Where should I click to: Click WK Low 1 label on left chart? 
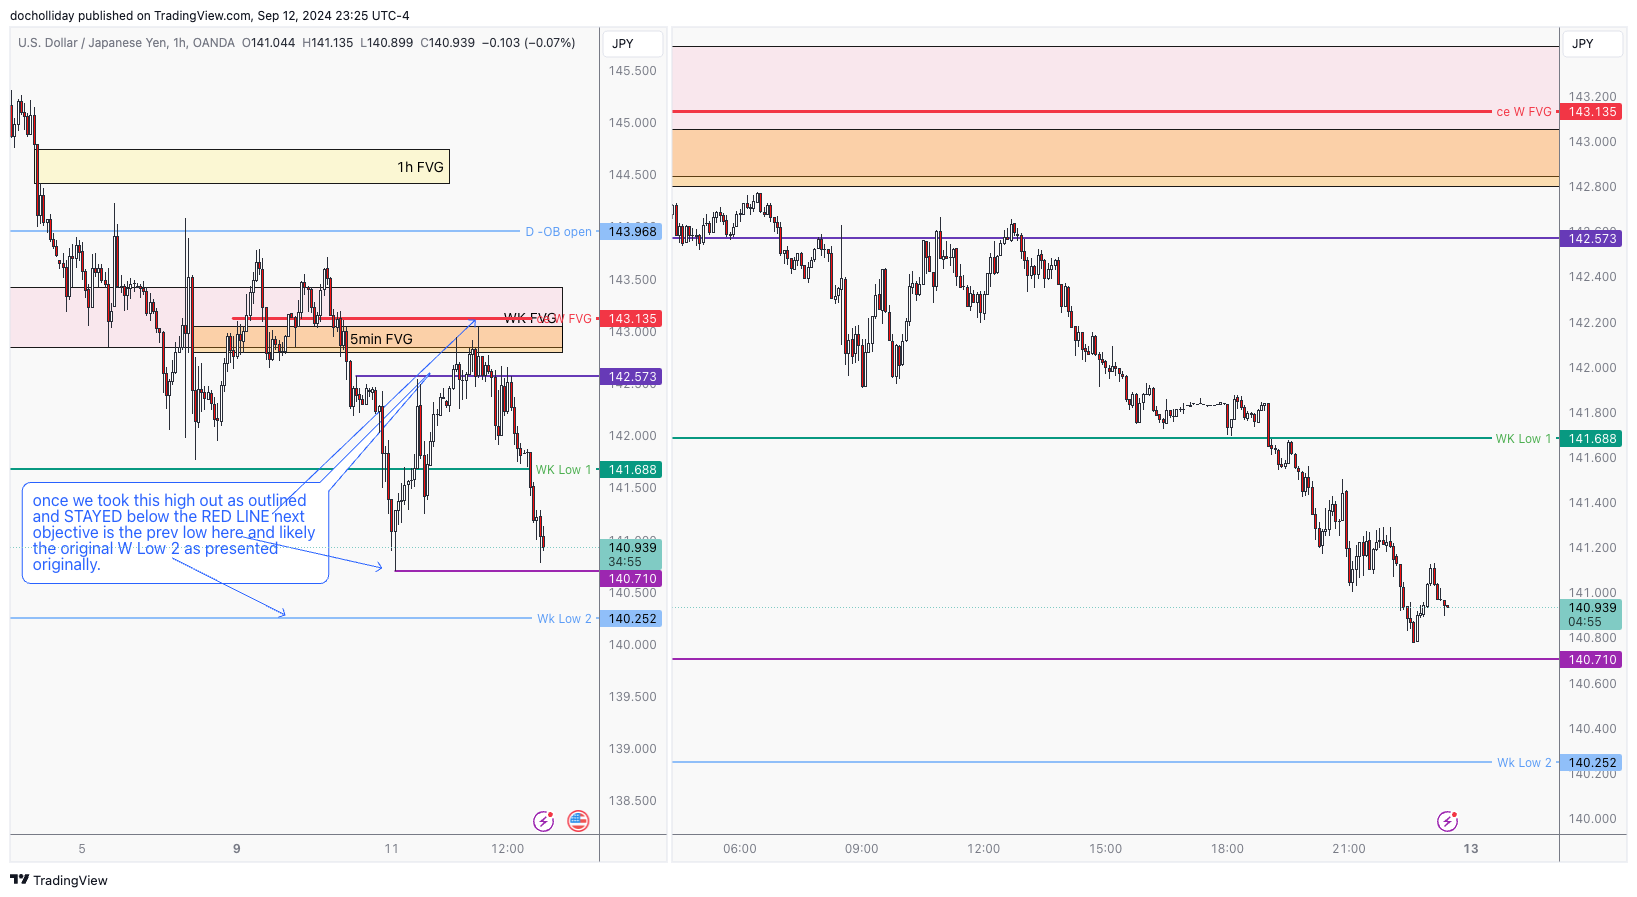click(563, 470)
